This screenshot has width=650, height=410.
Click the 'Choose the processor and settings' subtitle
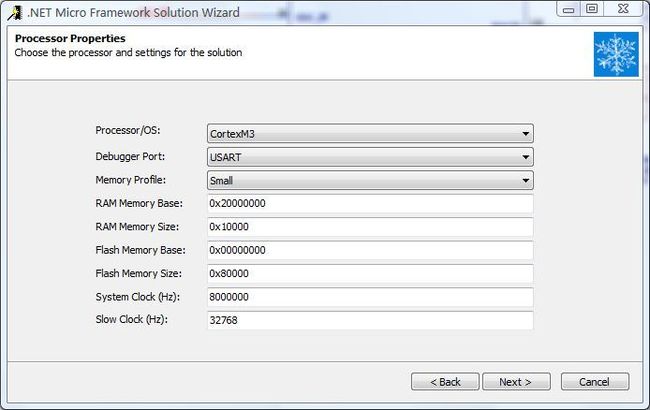(129, 53)
